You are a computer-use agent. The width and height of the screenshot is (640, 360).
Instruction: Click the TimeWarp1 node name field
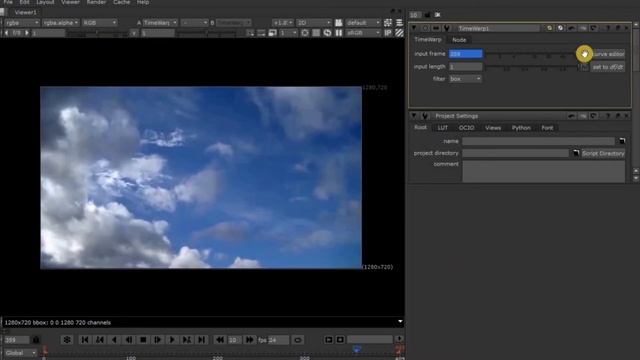pyautogui.click(x=498, y=28)
